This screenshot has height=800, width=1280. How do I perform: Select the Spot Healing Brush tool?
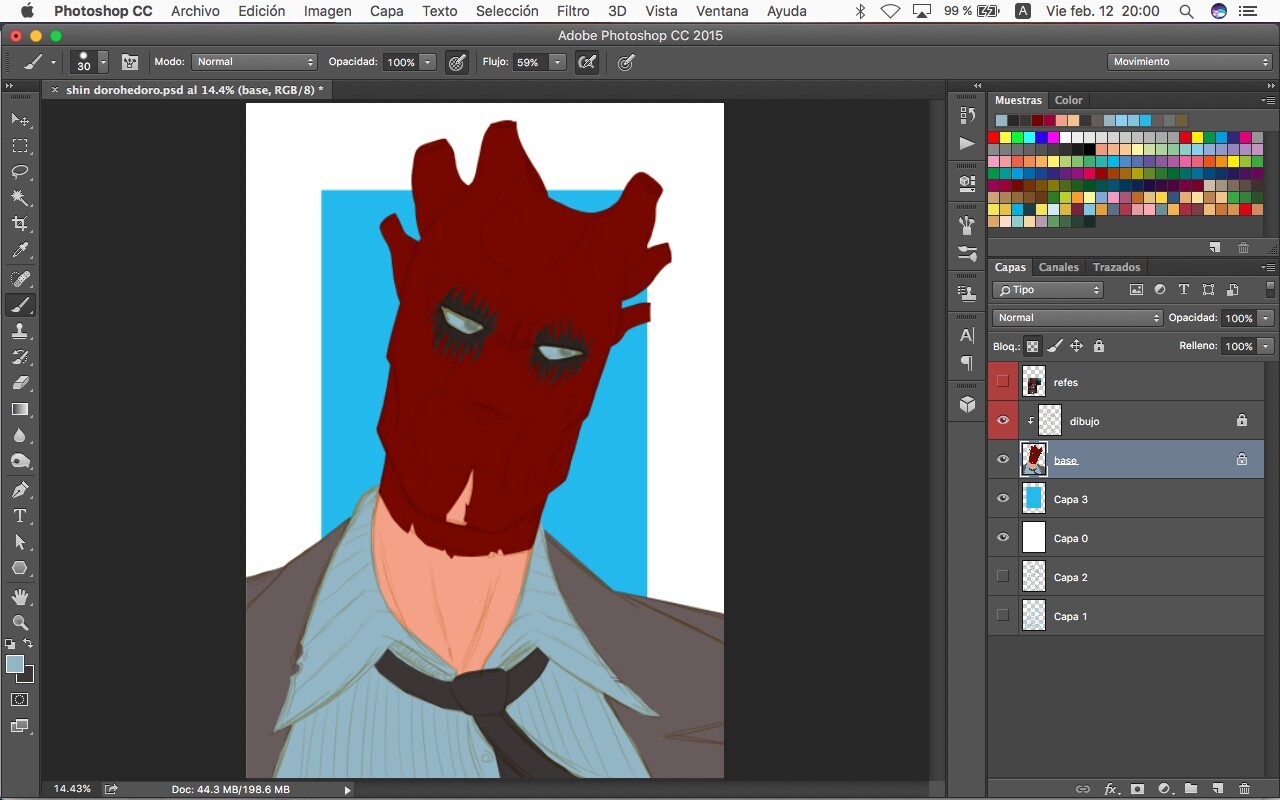[20, 279]
